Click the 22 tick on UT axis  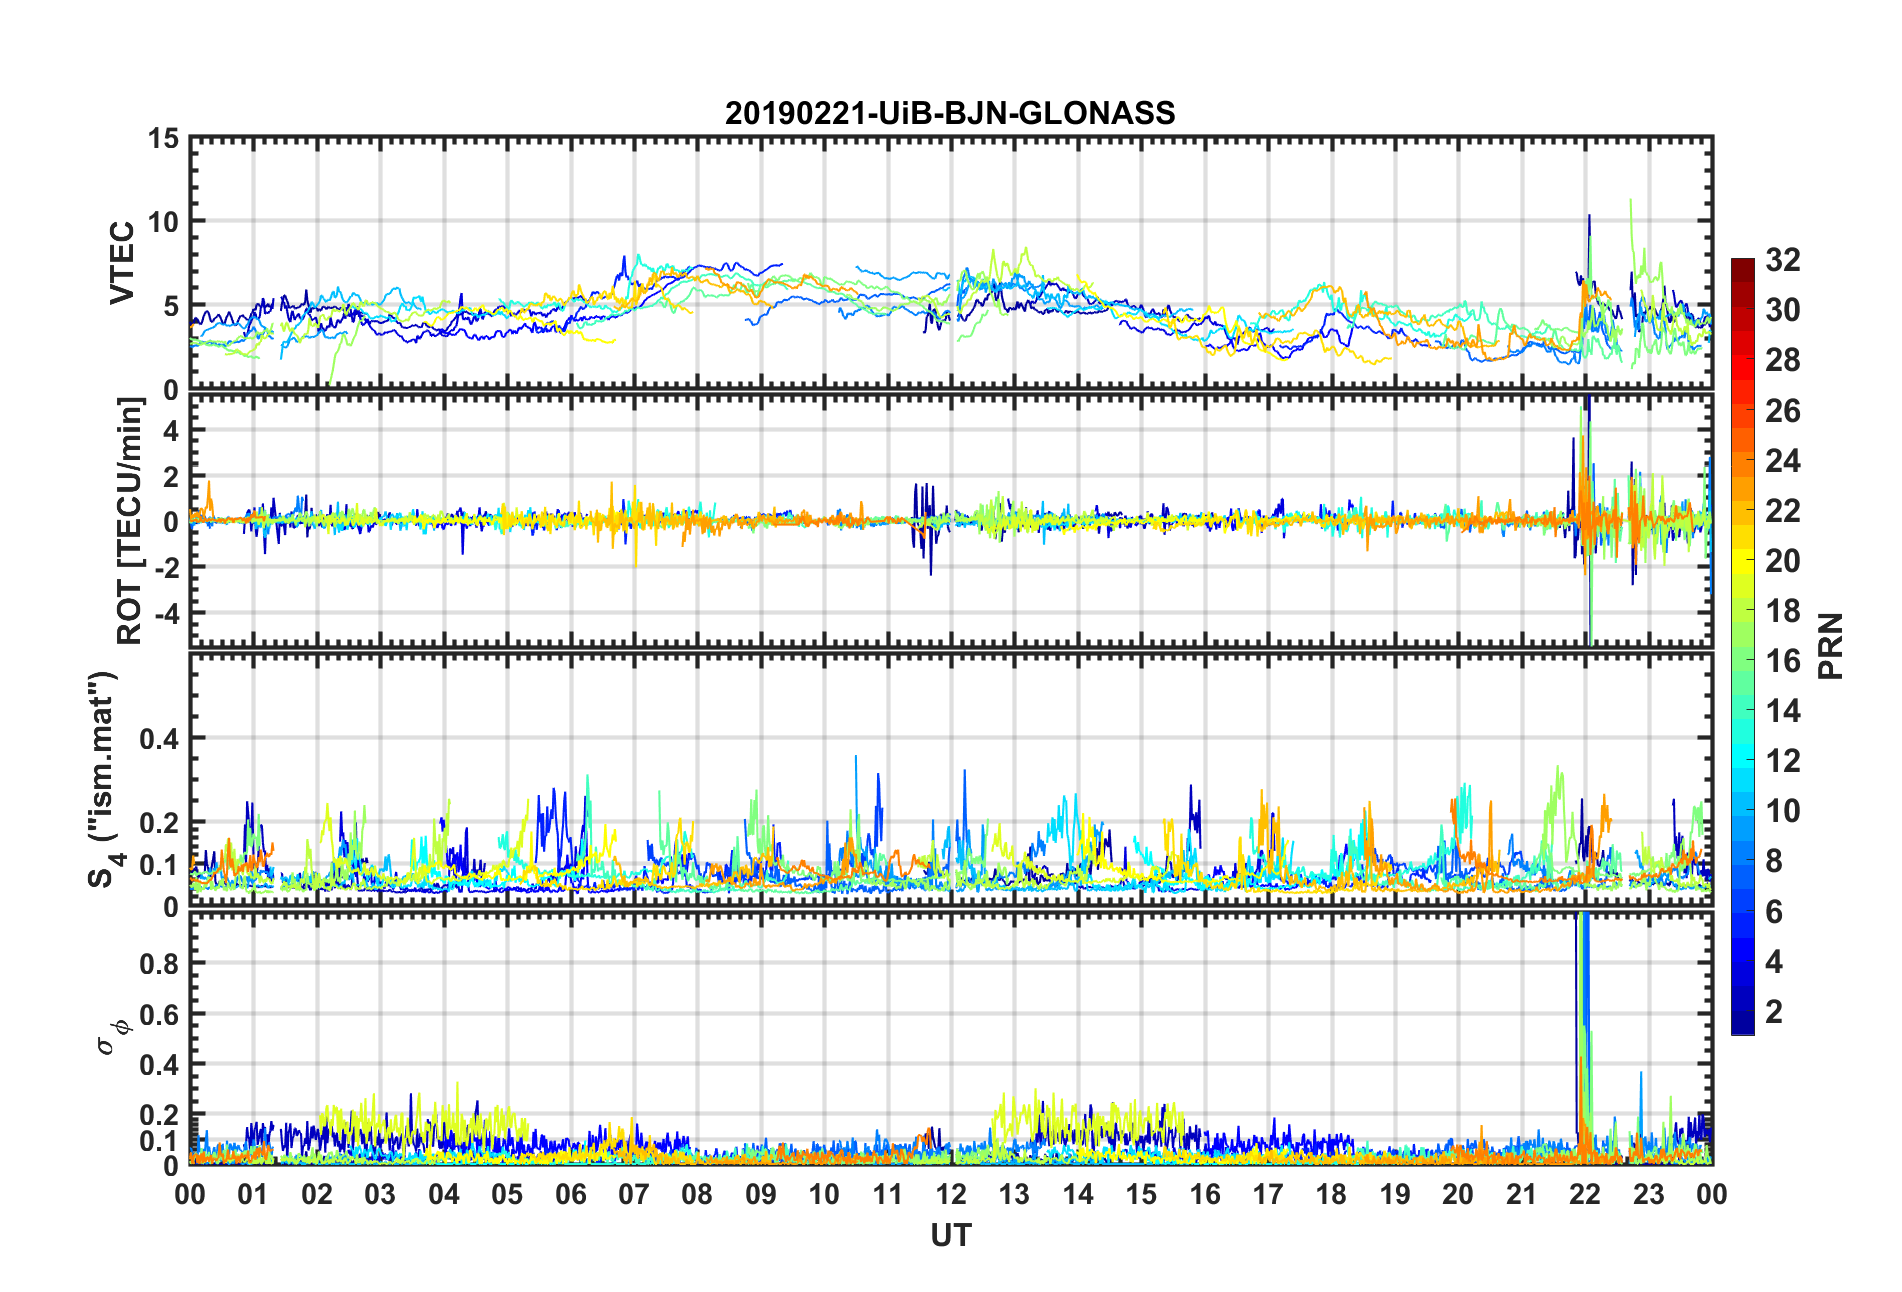tap(1585, 1195)
